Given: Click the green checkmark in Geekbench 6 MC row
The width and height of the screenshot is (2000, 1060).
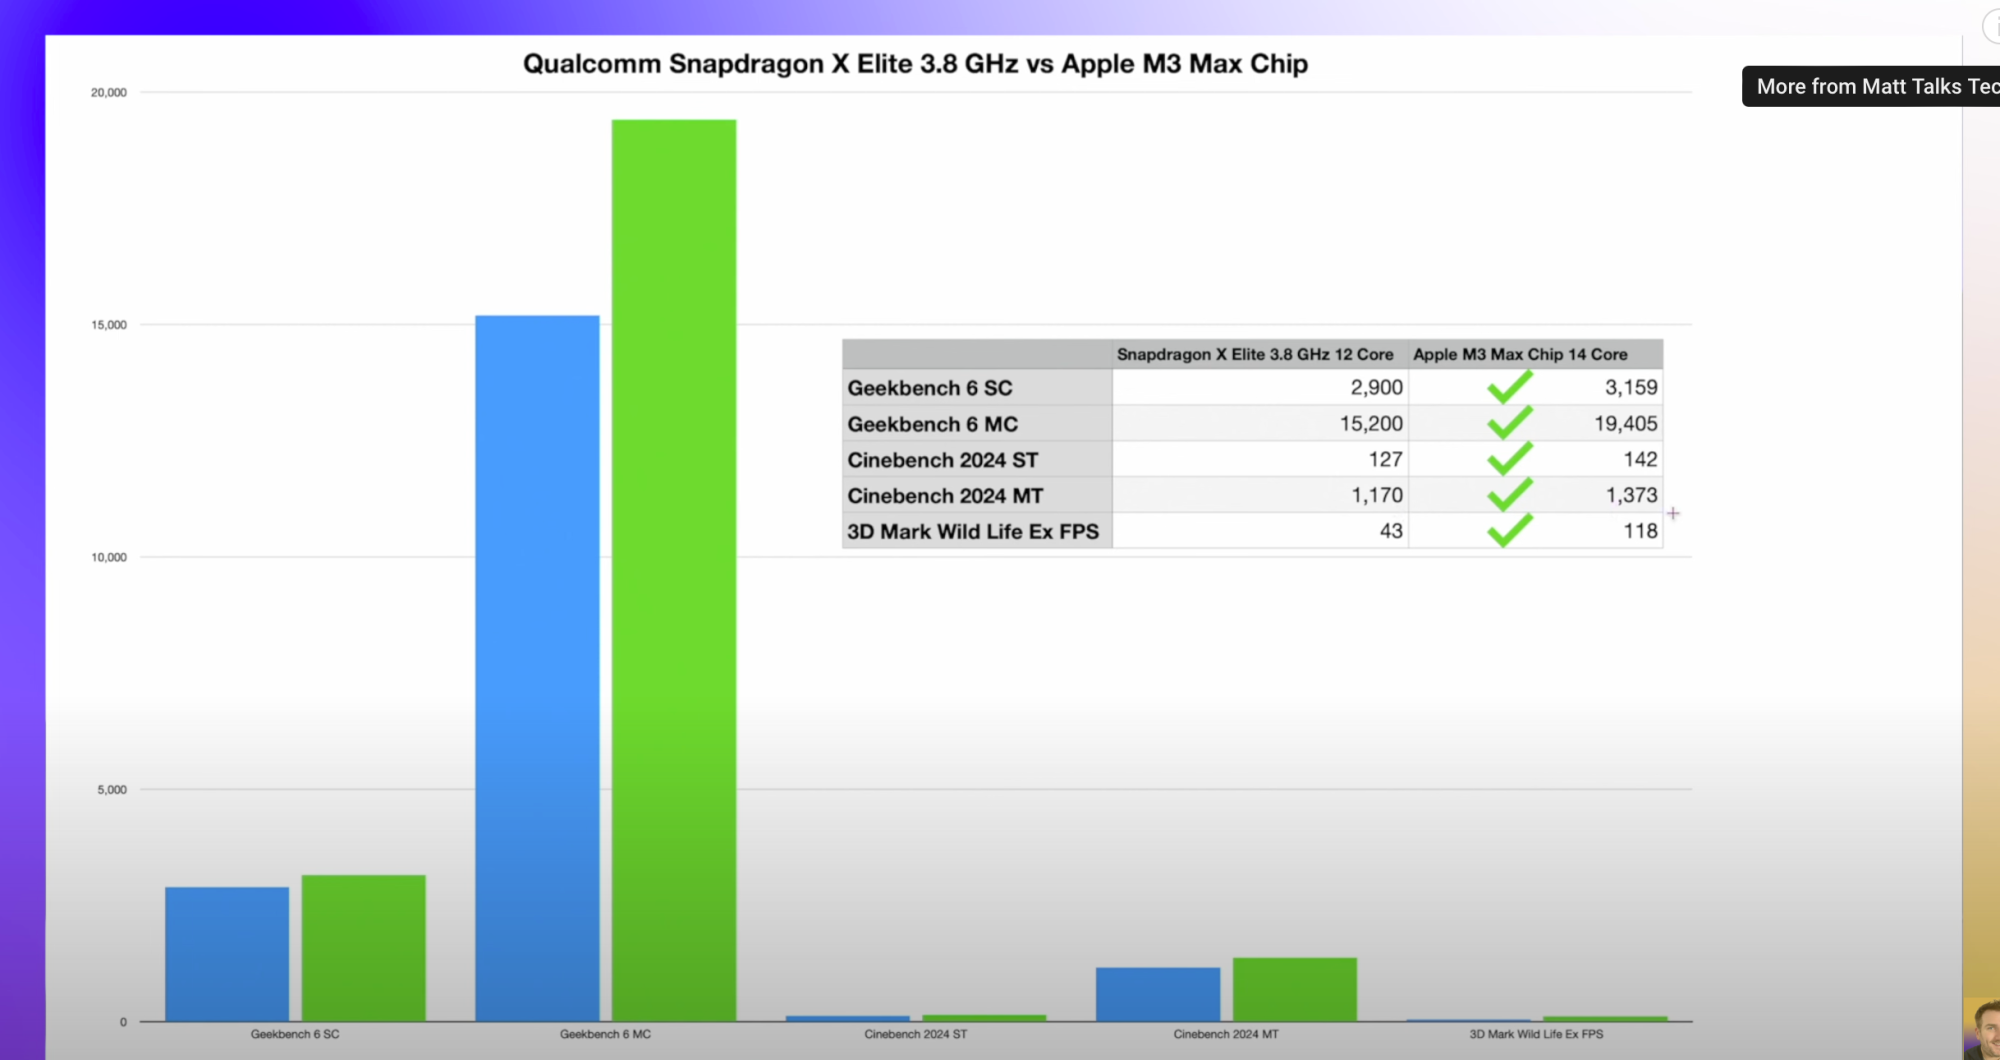Looking at the screenshot, I should point(1510,422).
